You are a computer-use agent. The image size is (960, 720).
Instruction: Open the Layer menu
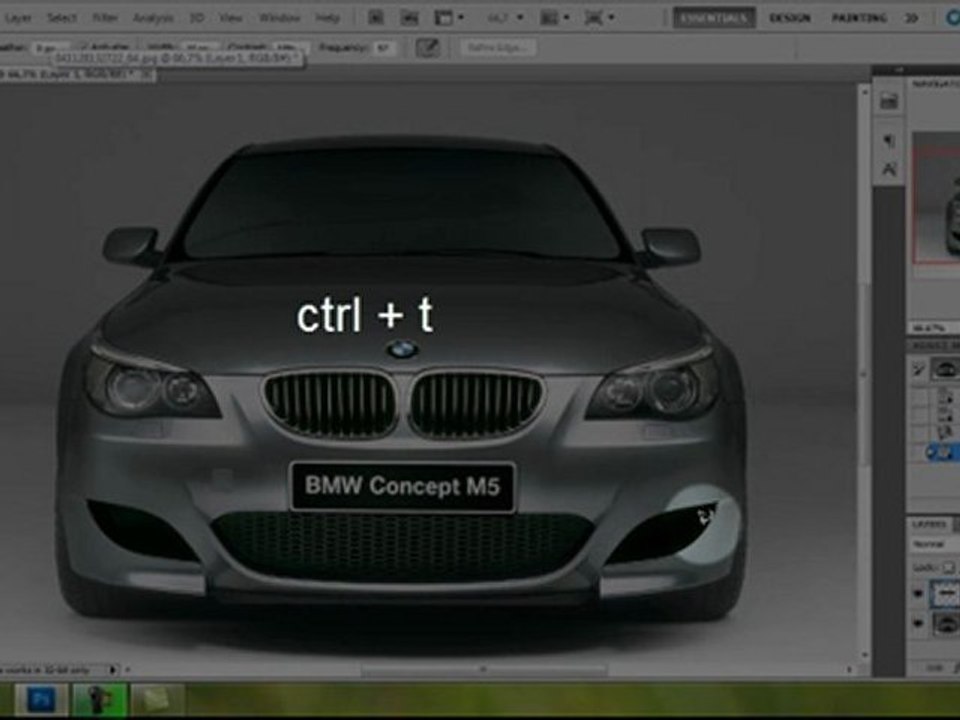pos(17,18)
